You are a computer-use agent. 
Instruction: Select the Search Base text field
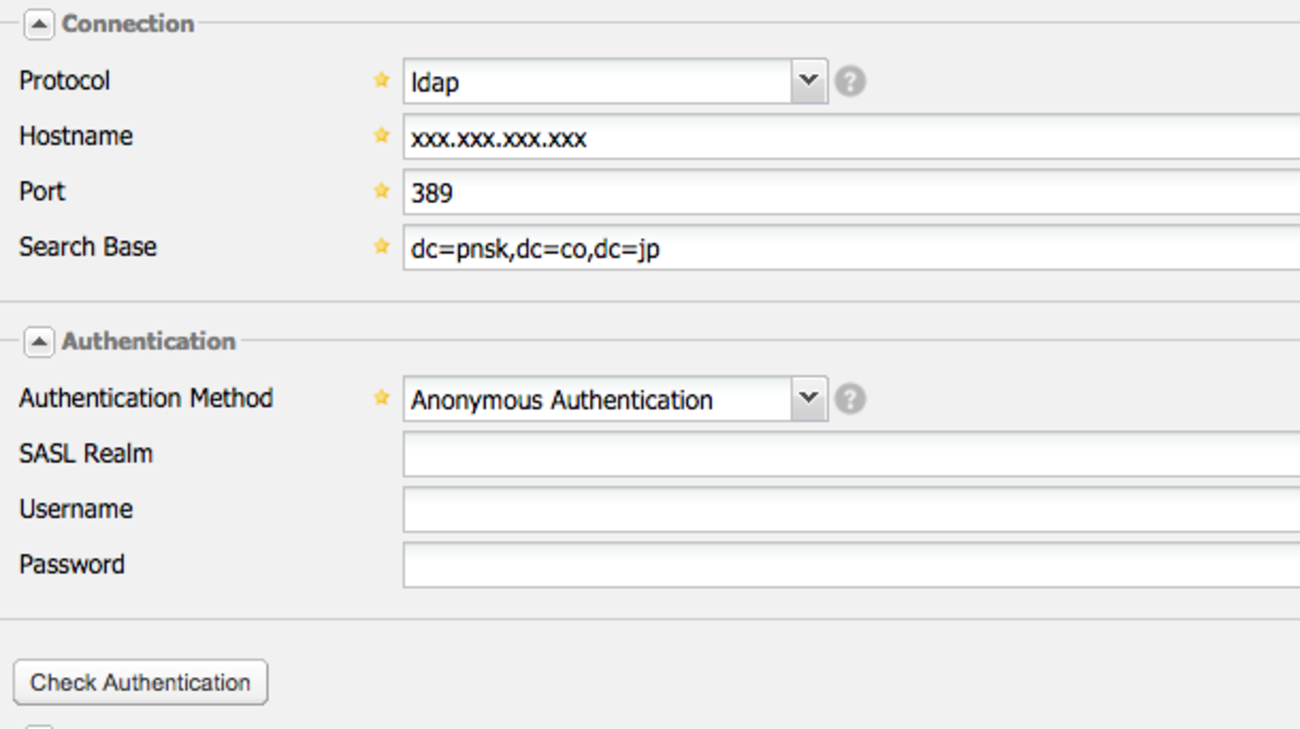click(850, 248)
